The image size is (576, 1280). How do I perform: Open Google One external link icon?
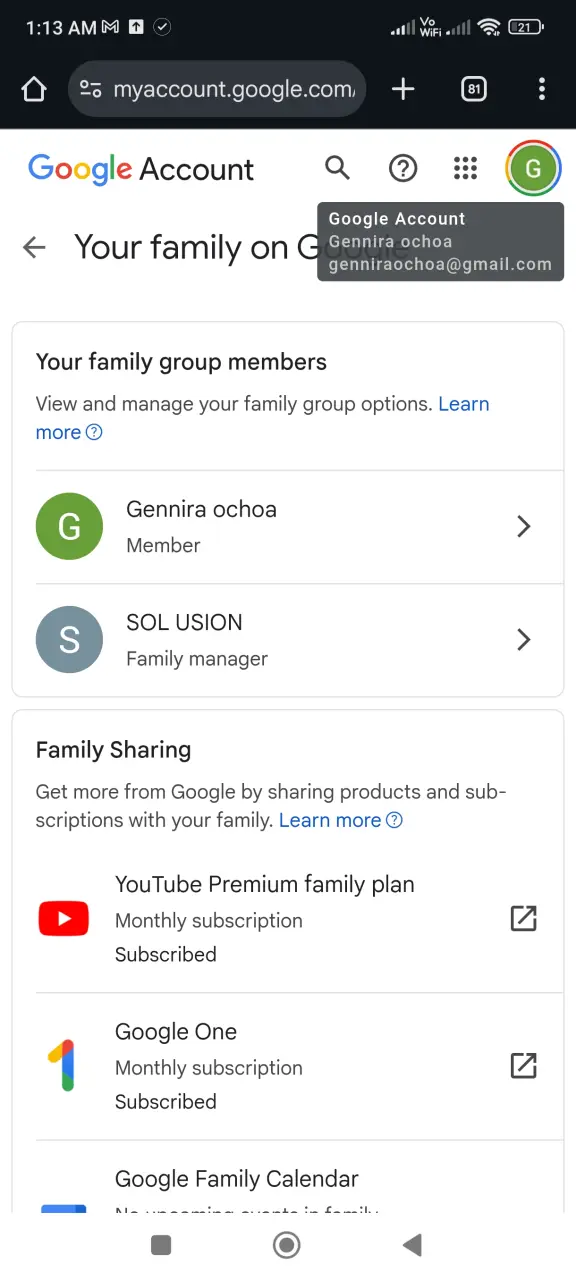coord(523,1065)
